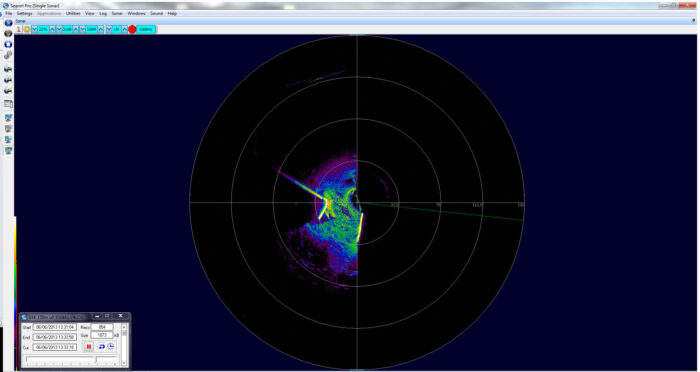The width and height of the screenshot is (700, 372).
Task: Pause log playback with red pause button
Action: [89, 347]
